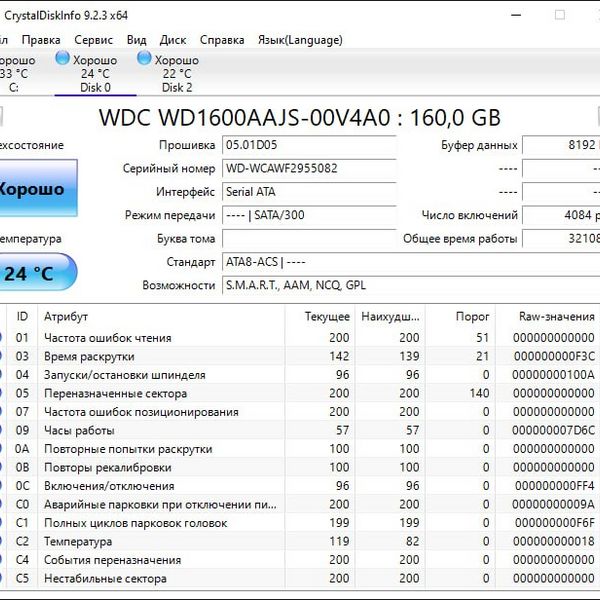
Task: Click the Прошивка field 05.01D05
Action: coord(309,145)
